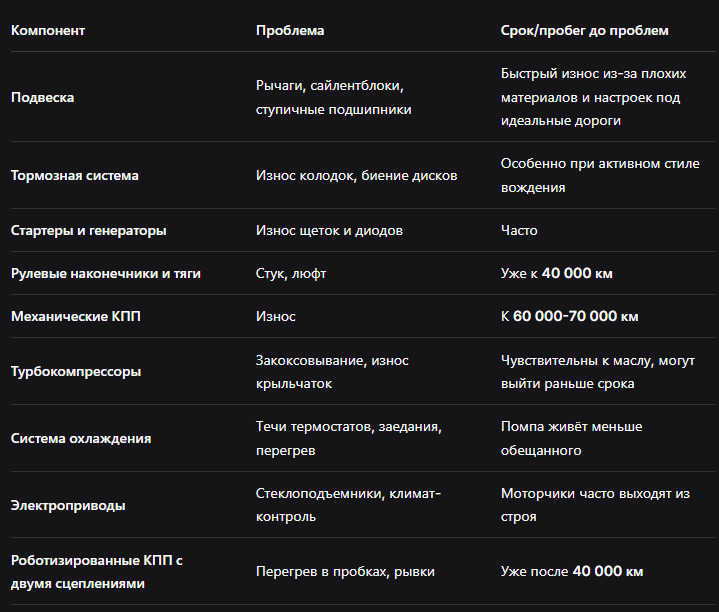Select the Механические КПП cell

tap(76, 316)
